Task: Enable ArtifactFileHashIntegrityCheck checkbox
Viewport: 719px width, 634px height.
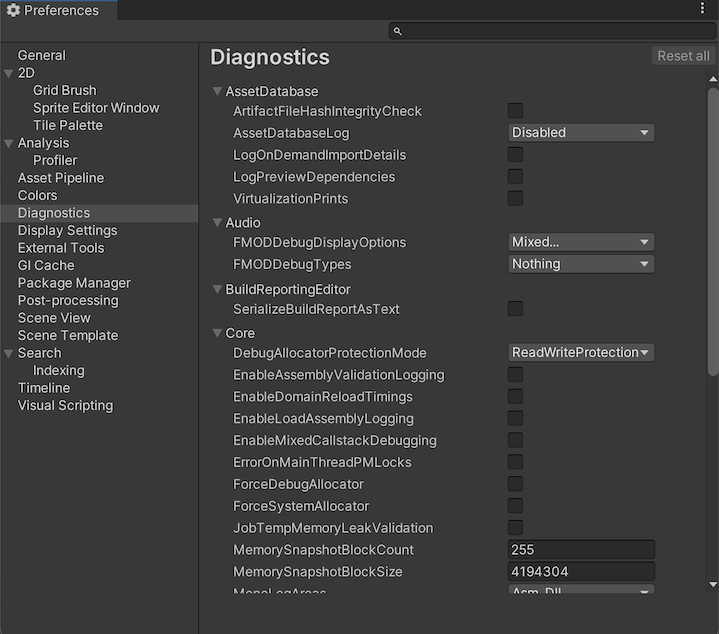Action: (x=515, y=111)
